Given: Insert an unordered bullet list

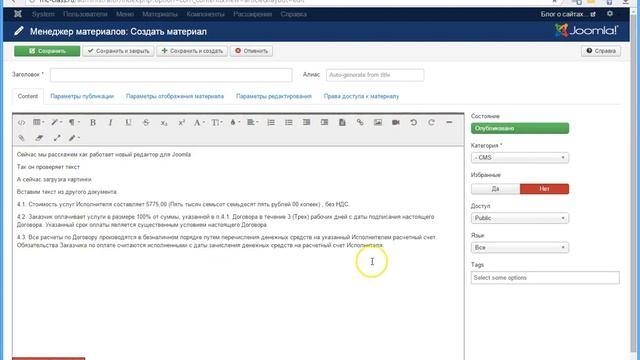Looking at the screenshot, I should click(x=289, y=122).
